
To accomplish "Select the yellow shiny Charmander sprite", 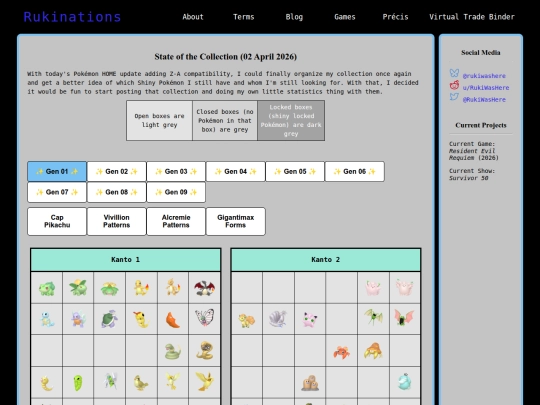I will (x=141, y=288).
